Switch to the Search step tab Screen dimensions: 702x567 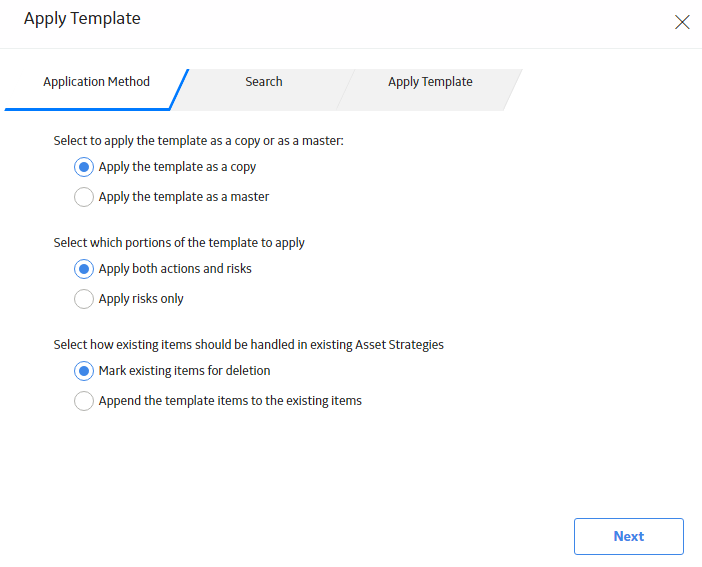[x=264, y=82]
